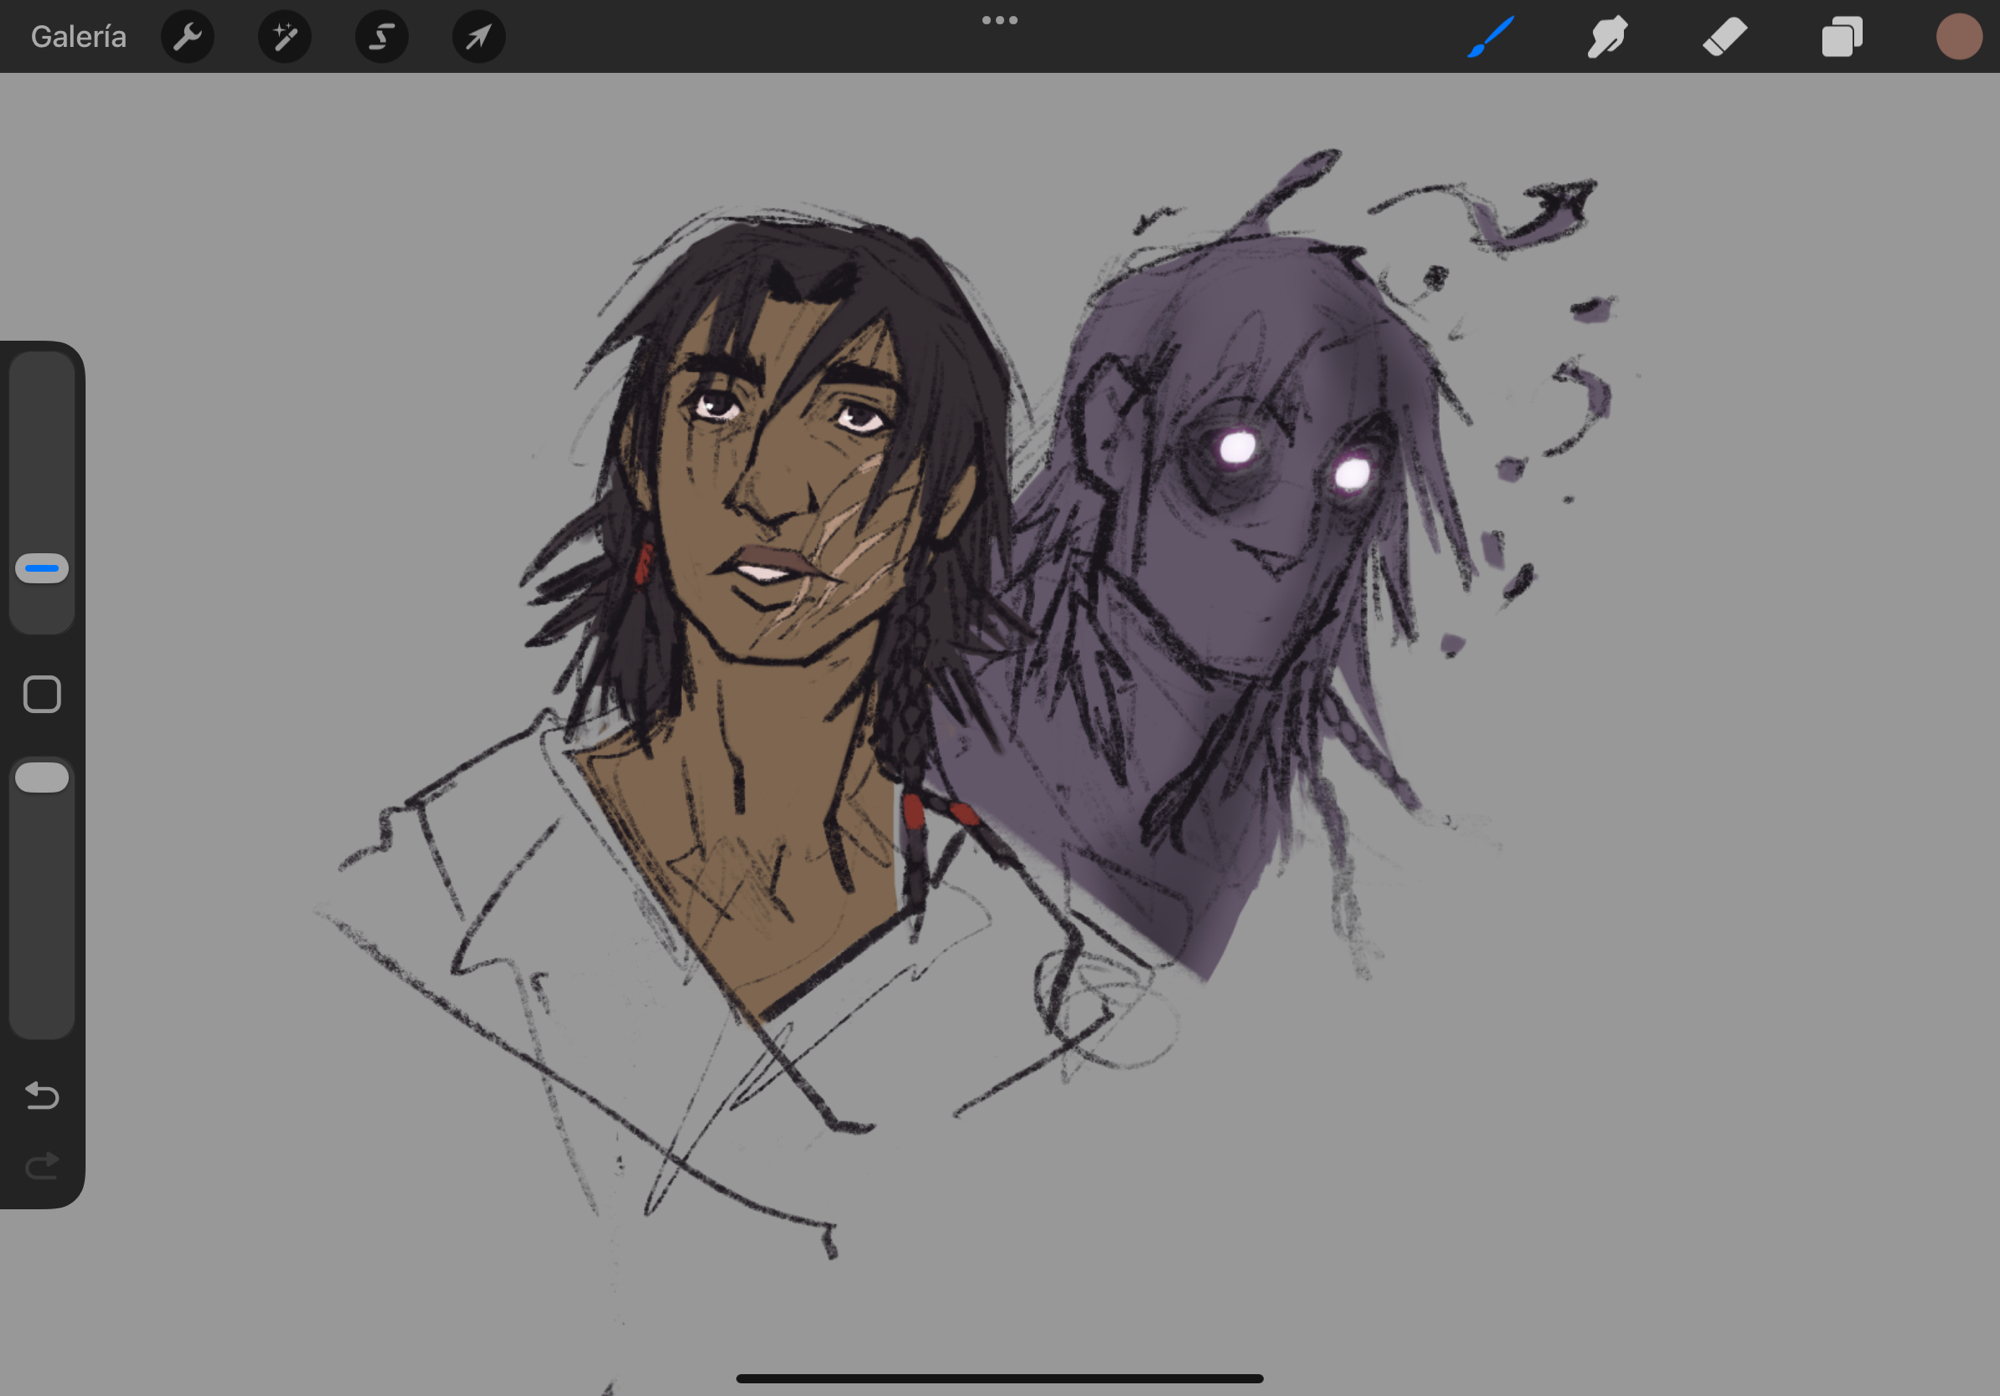Undo the last stroke

click(x=42, y=1095)
